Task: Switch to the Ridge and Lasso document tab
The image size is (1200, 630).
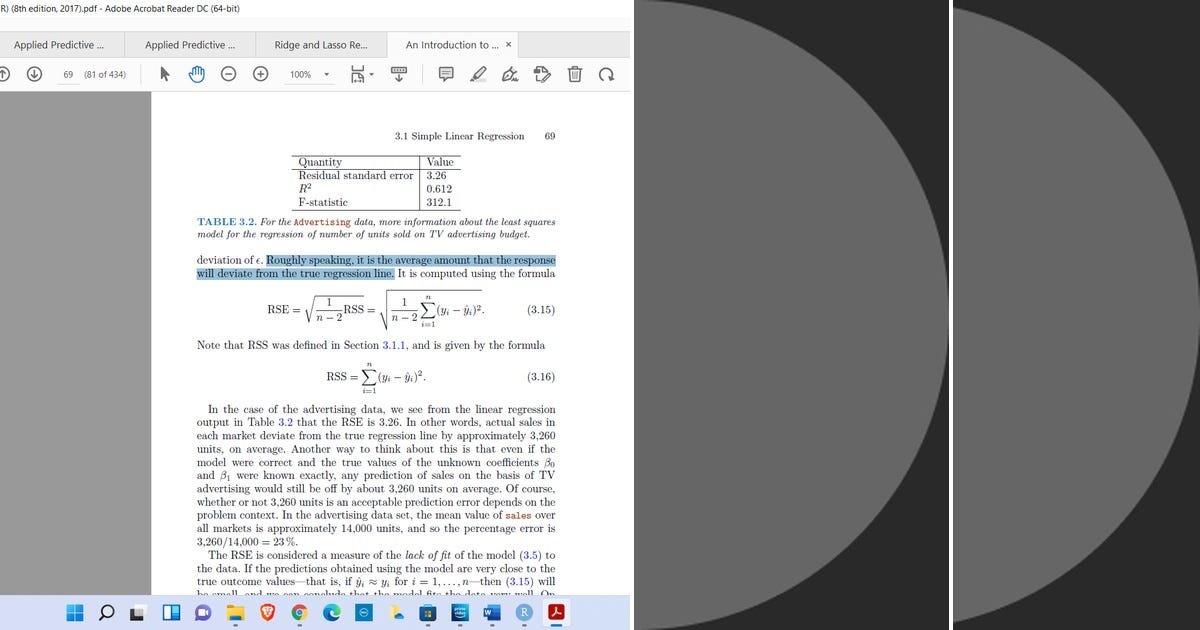Action: [x=318, y=44]
